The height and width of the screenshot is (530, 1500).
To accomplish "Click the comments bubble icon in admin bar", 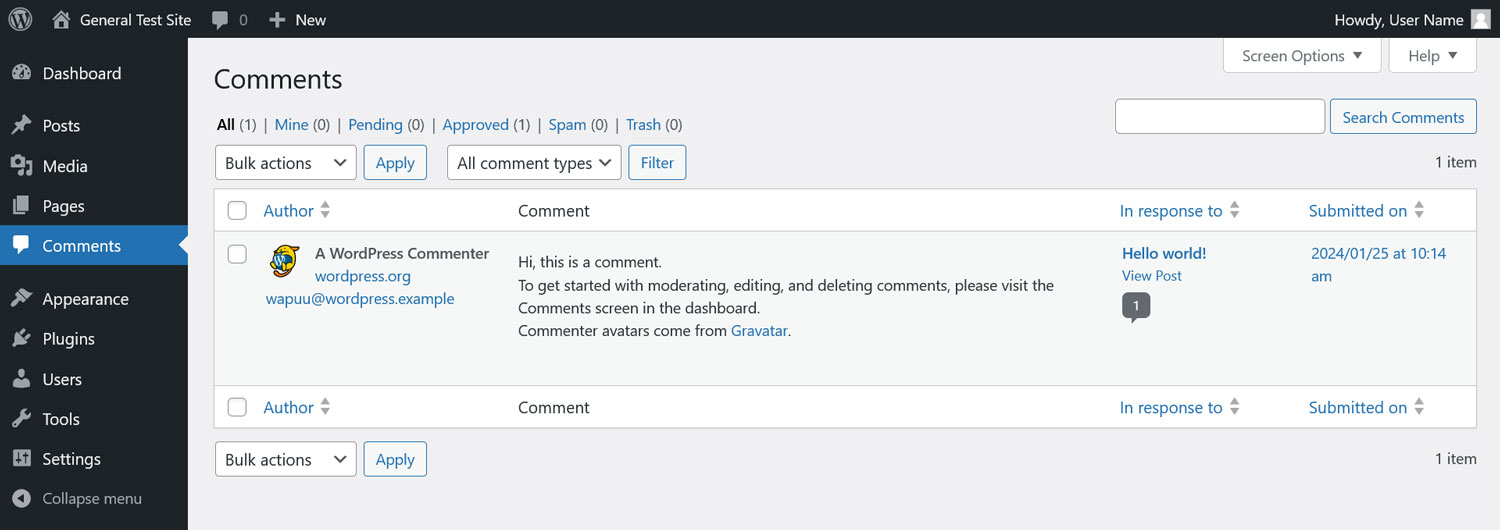I will (x=220, y=20).
